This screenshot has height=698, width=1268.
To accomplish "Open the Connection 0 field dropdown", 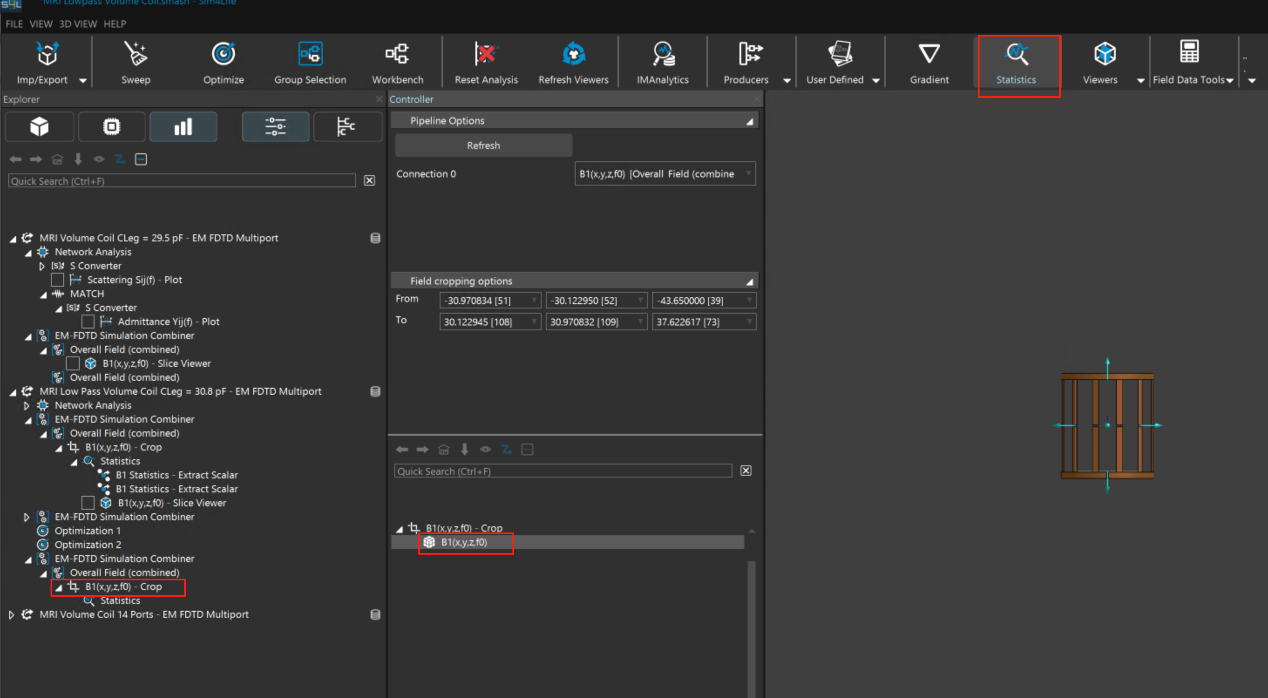I will 666,174.
